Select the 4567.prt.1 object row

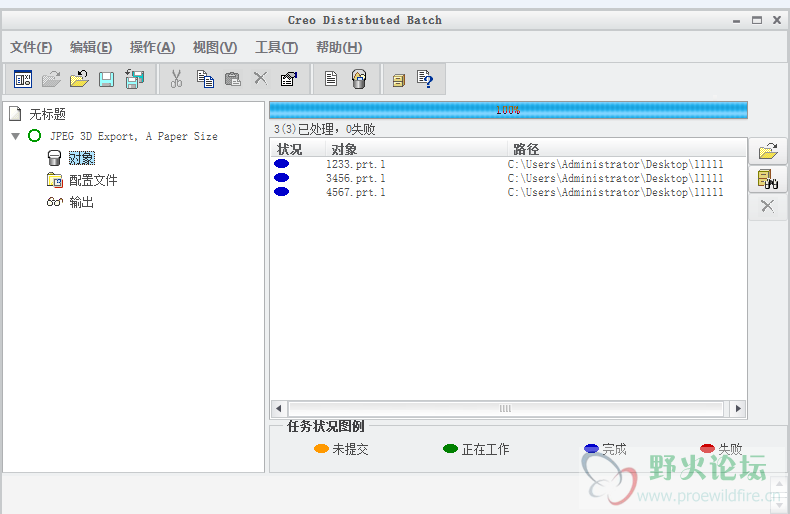pyautogui.click(x=508, y=192)
